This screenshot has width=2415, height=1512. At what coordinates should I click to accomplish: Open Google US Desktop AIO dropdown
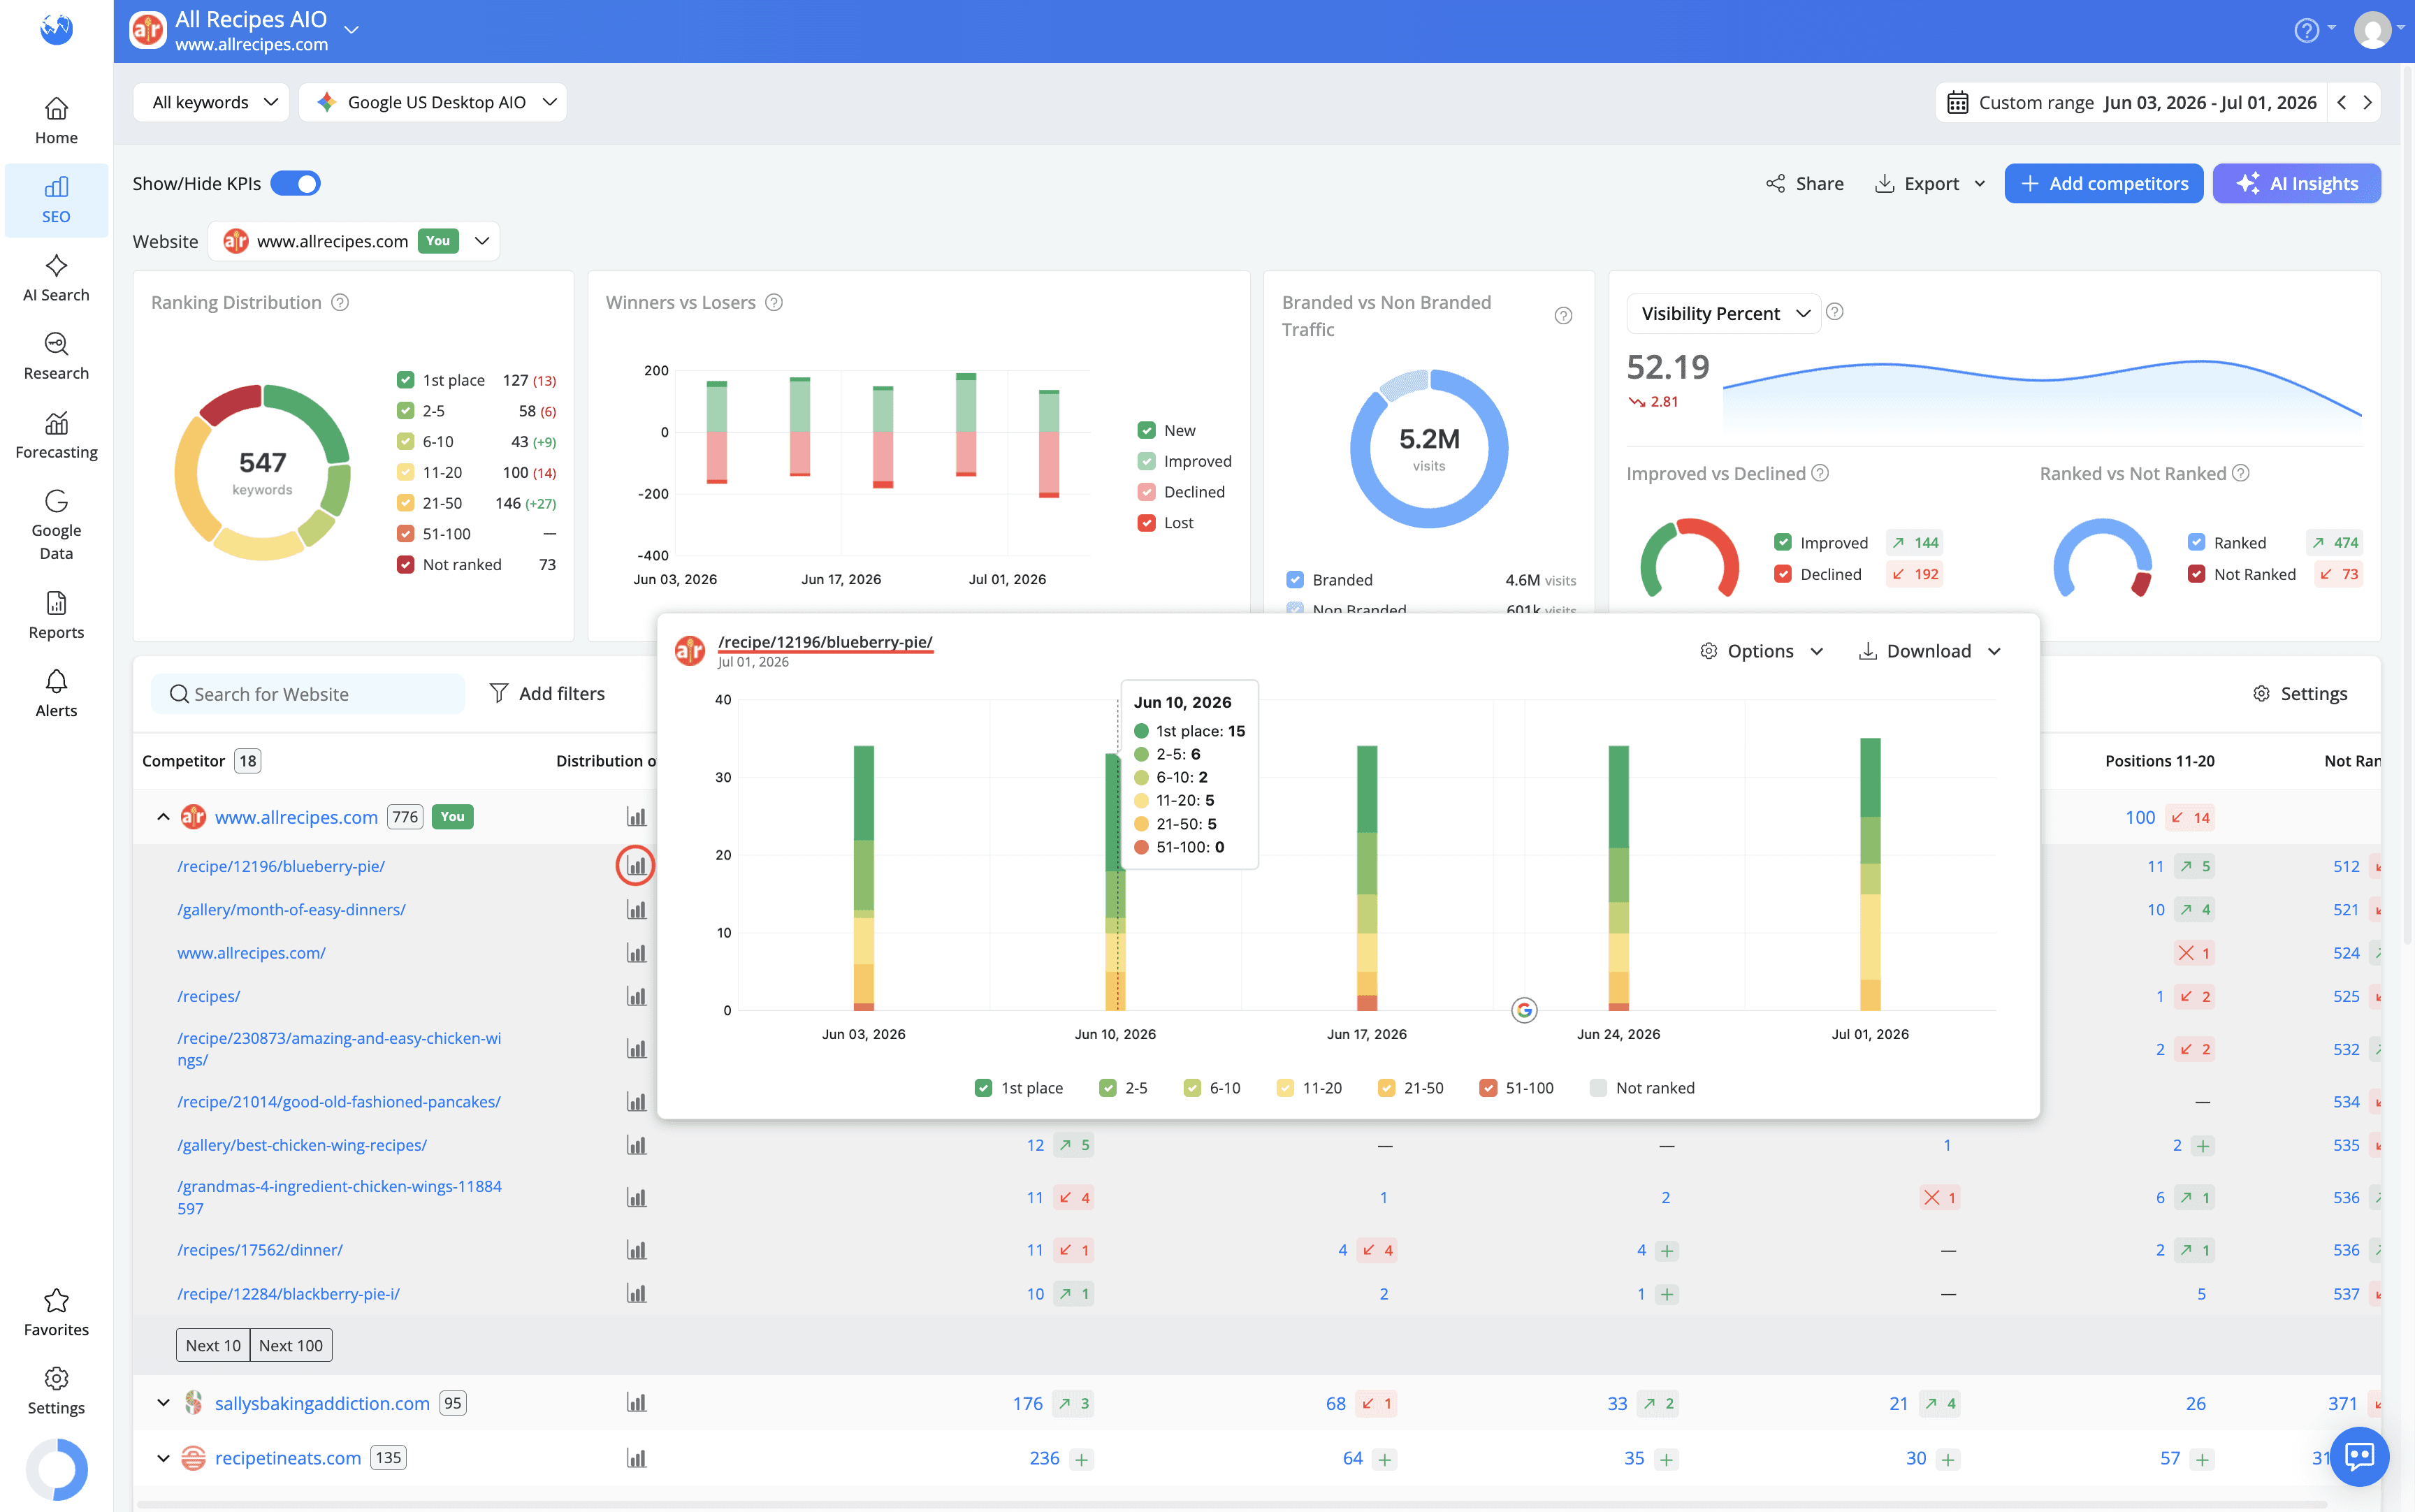pyautogui.click(x=433, y=102)
